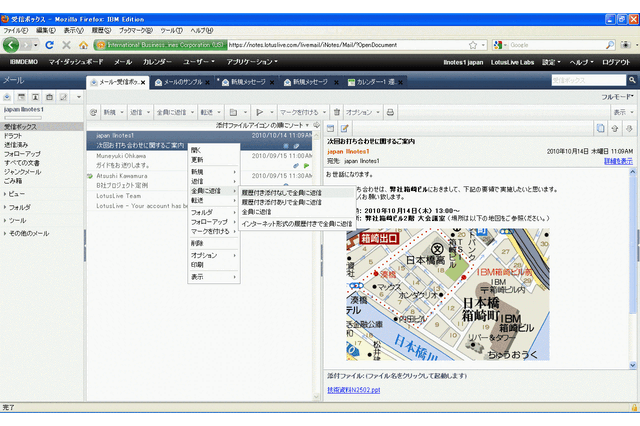Image resolution: width=640 pixels, height=426 pixels.
Task: Open the 新規 dropdown arrow in toolbar
Action: click(x=122, y=112)
